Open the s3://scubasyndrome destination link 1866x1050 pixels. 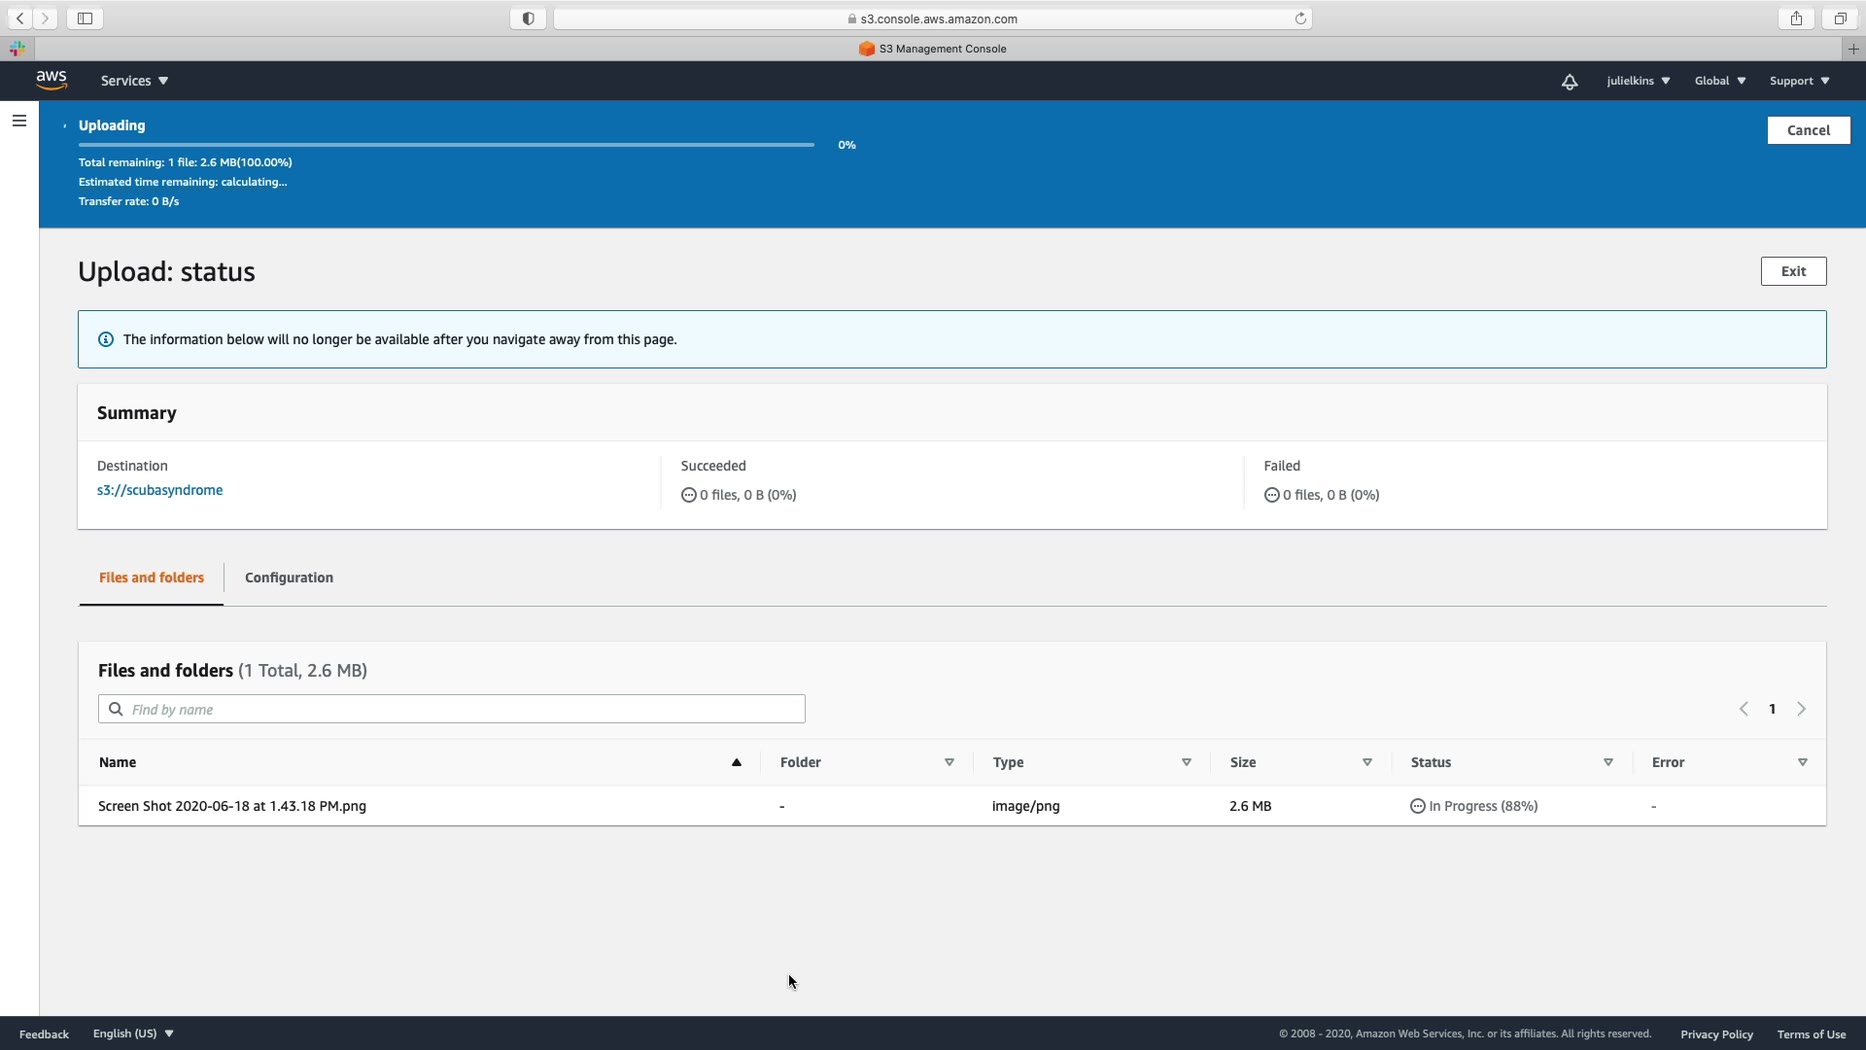pyautogui.click(x=160, y=490)
